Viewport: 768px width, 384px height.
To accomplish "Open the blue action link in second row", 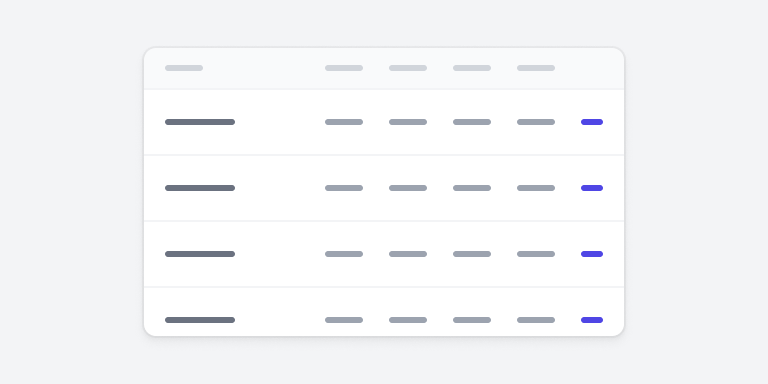I will coord(592,188).
